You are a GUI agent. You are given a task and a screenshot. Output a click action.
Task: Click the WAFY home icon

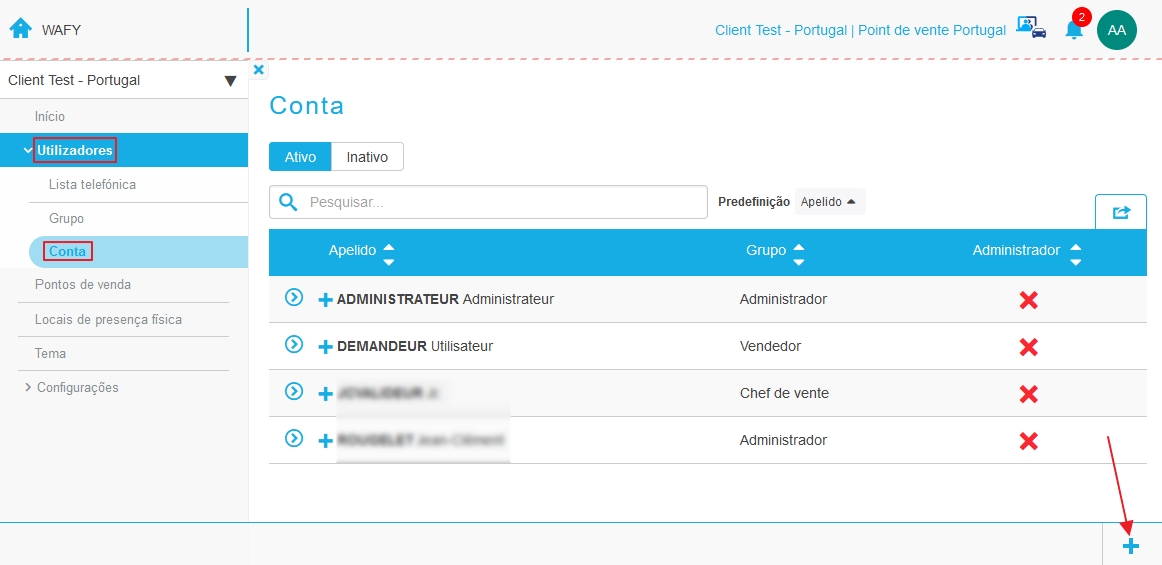(x=21, y=30)
